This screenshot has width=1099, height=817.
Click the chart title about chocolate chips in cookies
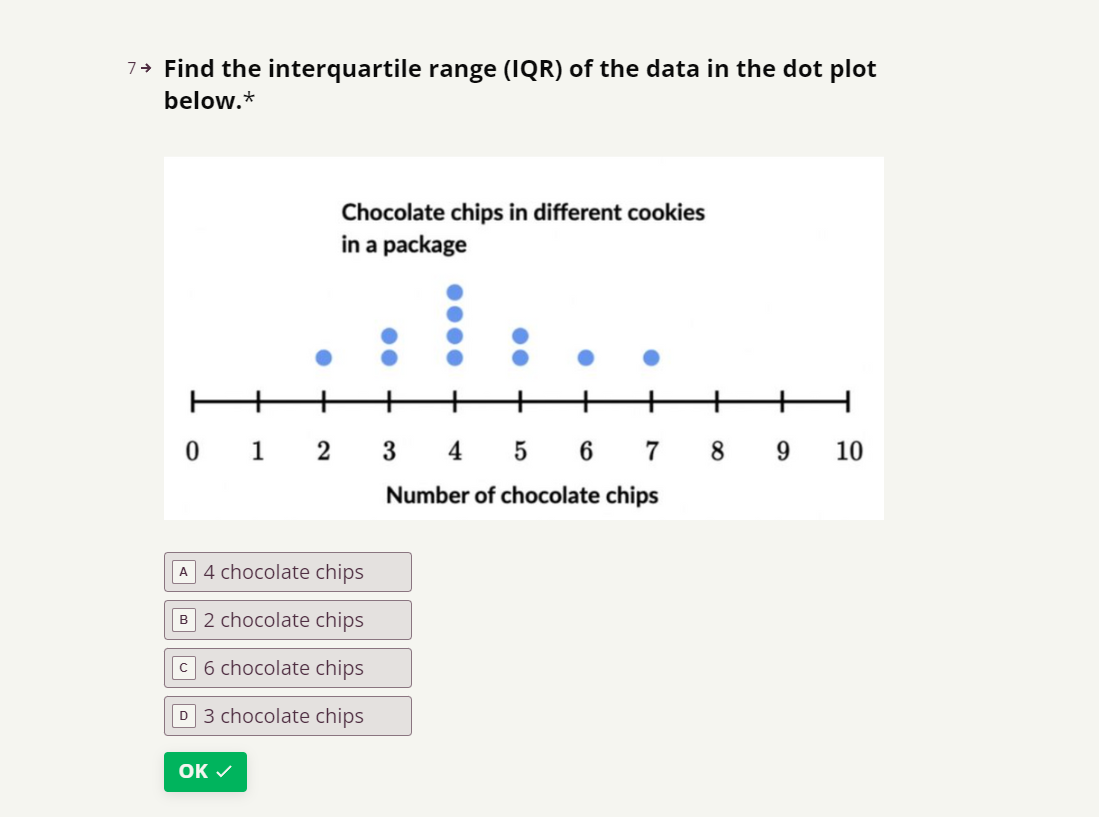(x=523, y=228)
